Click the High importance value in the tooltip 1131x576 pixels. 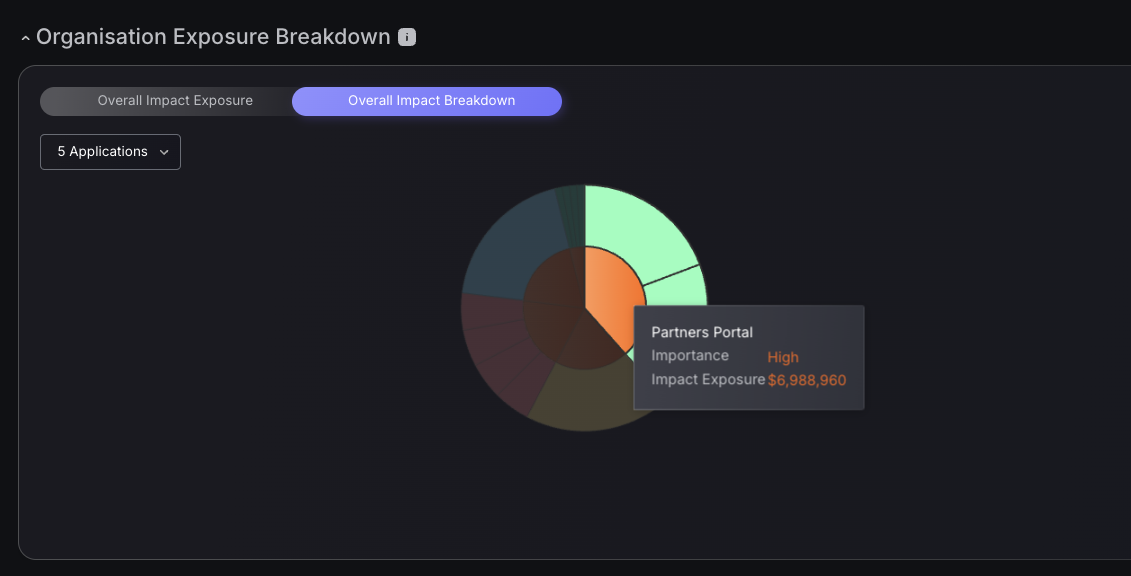[783, 358]
